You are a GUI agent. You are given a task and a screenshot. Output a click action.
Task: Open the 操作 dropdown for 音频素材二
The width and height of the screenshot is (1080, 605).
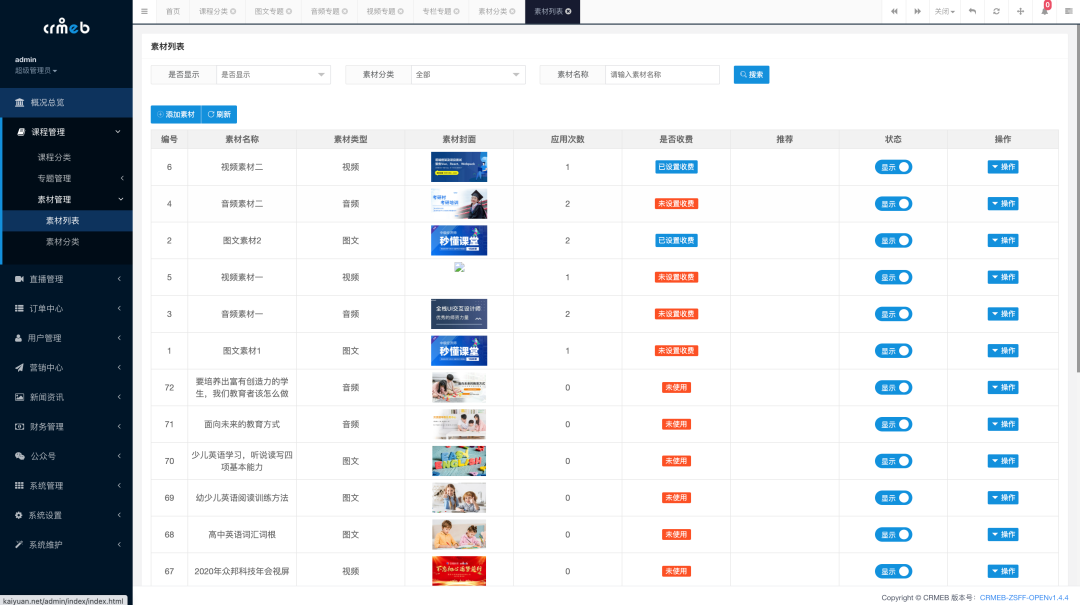coord(1002,203)
